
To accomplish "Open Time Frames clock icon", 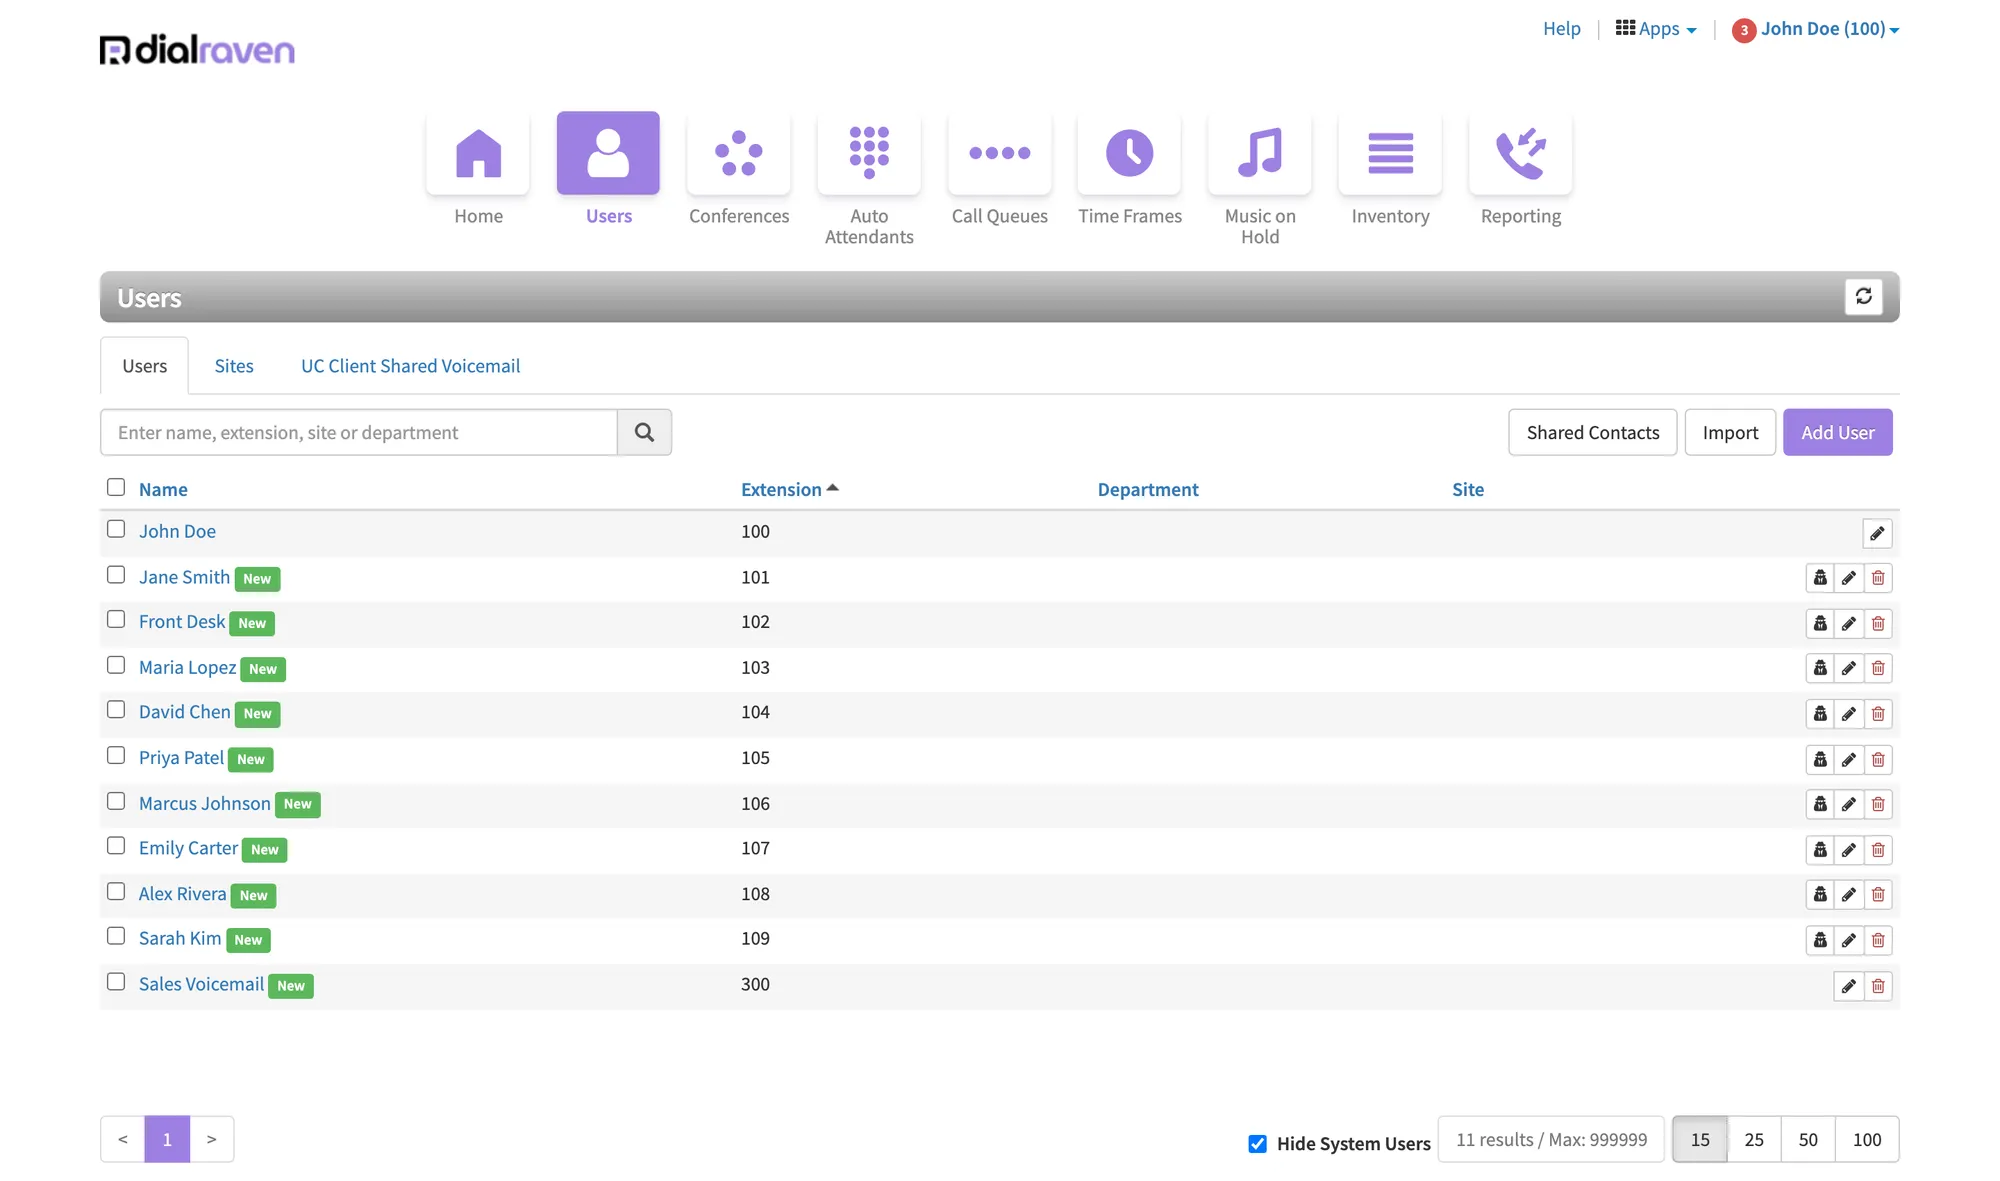I will pyautogui.click(x=1129, y=153).
